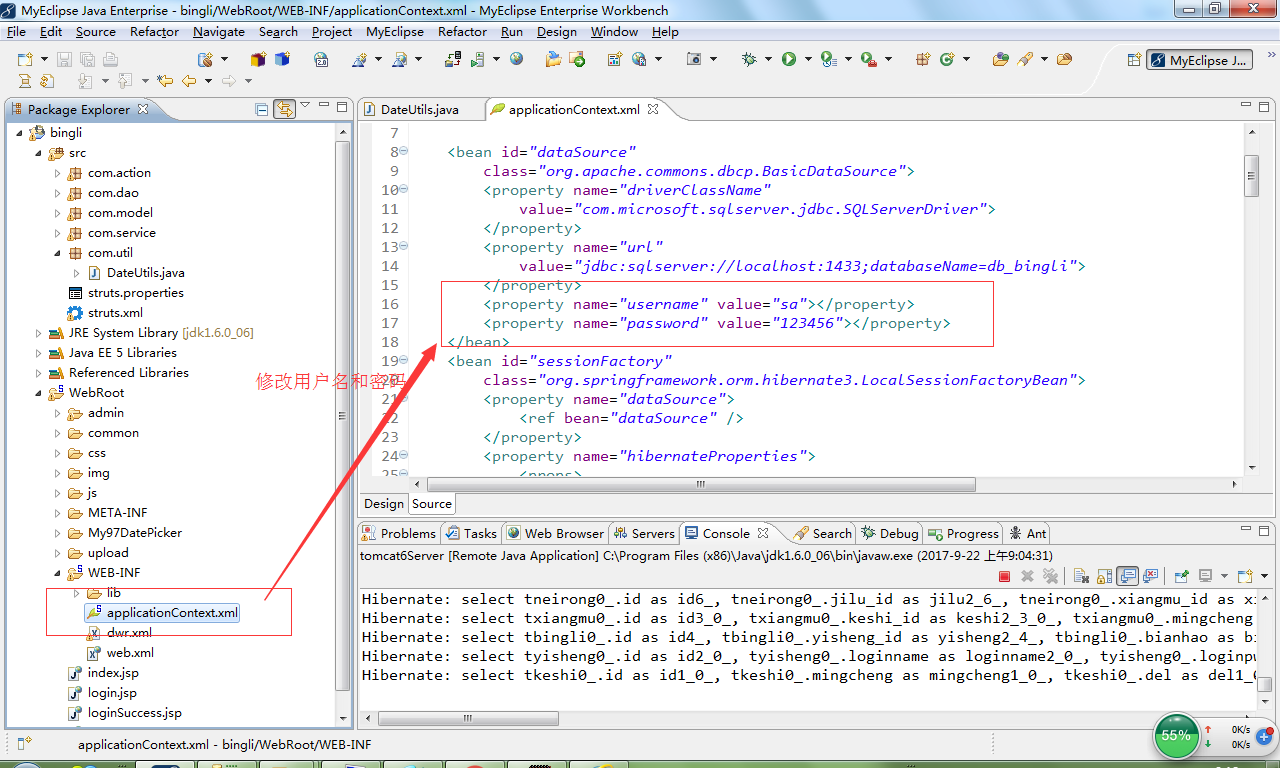The width and height of the screenshot is (1280, 768).
Task: Toggle Link with Editor in Package Explorer
Action: point(285,109)
